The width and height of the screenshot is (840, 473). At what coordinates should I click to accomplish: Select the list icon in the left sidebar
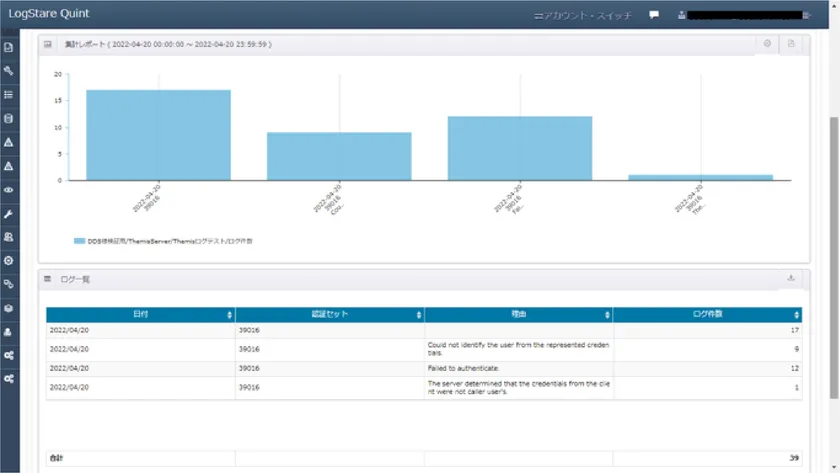(x=9, y=95)
